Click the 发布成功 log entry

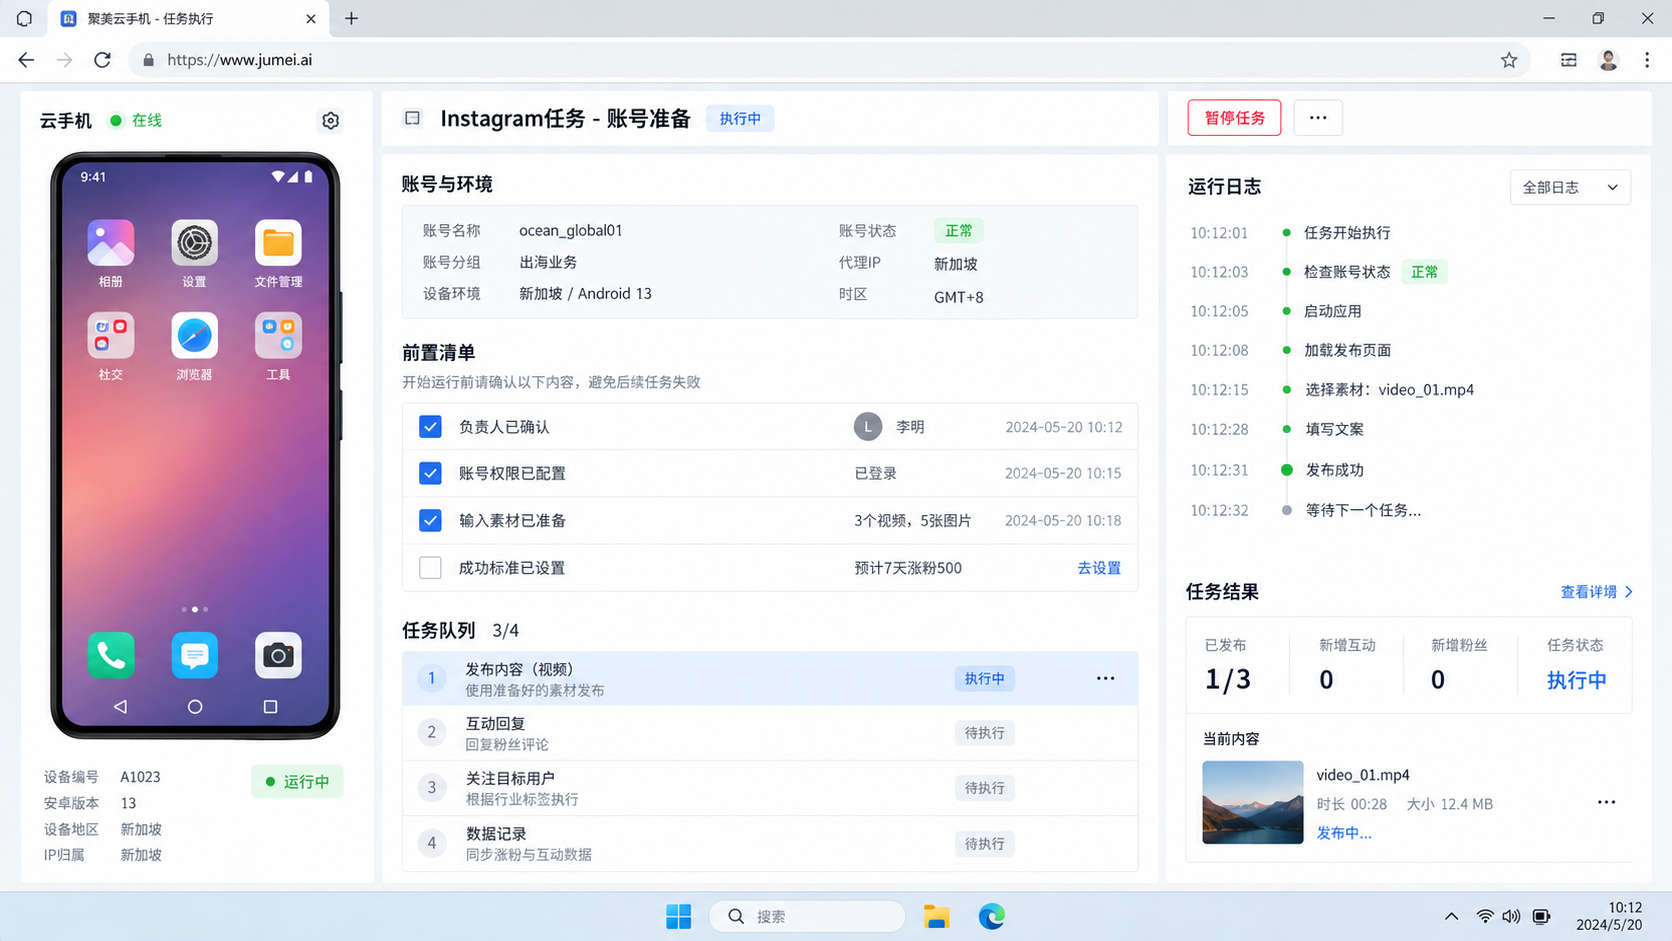[1334, 470]
